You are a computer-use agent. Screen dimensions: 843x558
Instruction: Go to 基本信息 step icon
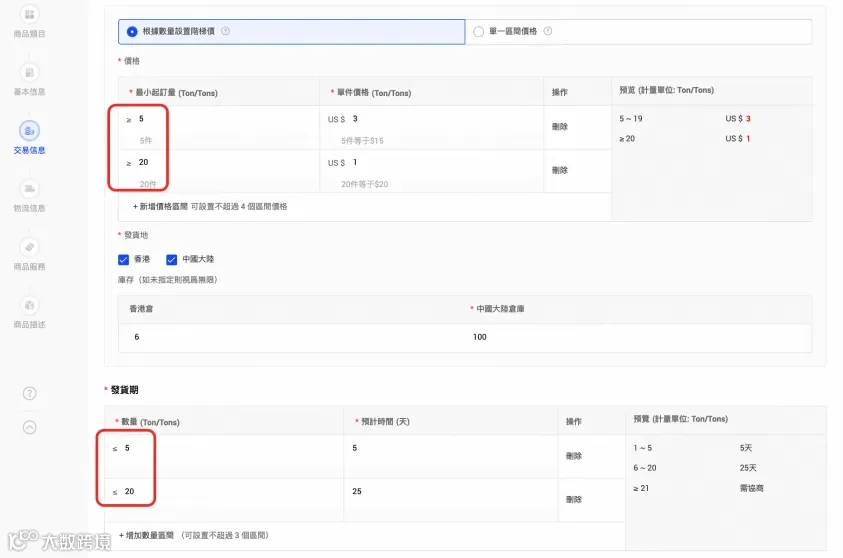click(30, 72)
